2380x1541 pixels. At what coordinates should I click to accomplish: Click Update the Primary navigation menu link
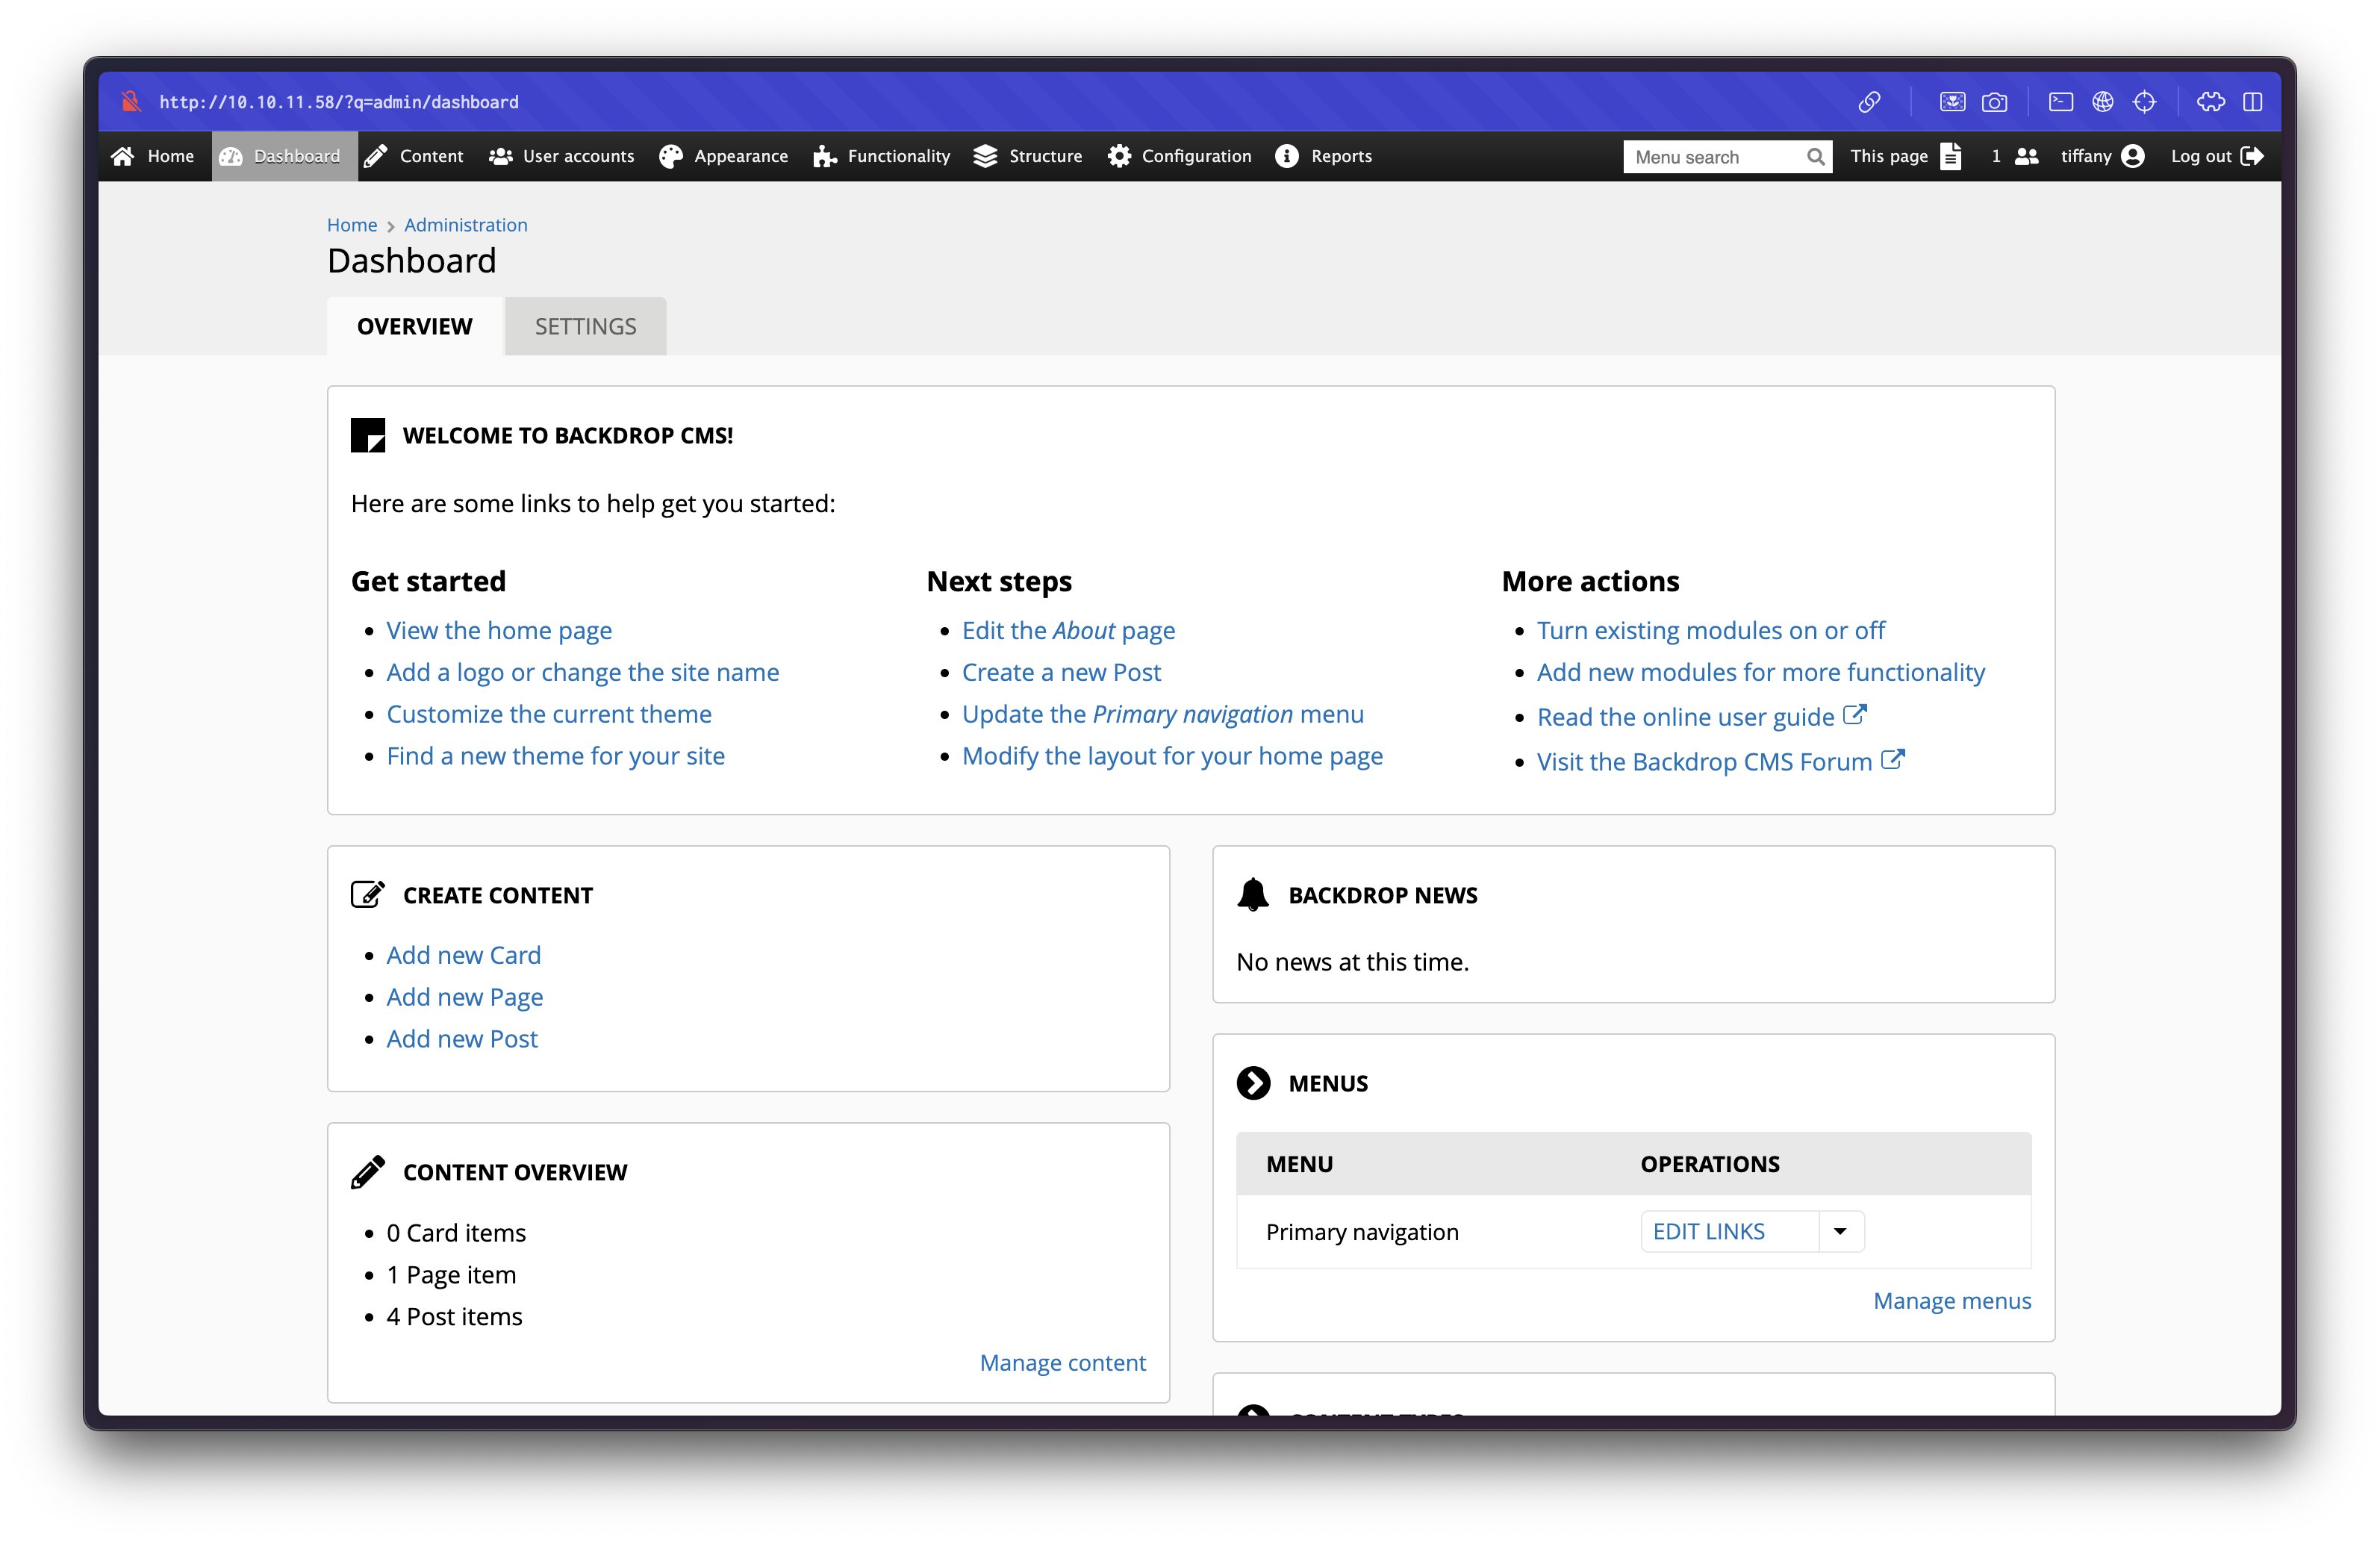pyautogui.click(x=1163, y=714)
